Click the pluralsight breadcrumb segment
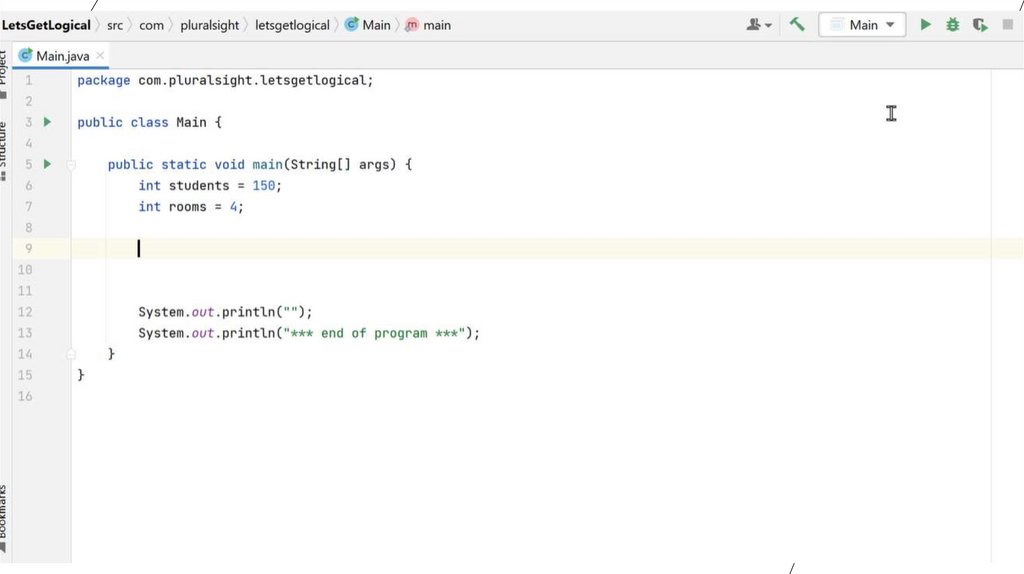Image resolution: width=1024 pixels, height=574 pixels. point(209,25)
